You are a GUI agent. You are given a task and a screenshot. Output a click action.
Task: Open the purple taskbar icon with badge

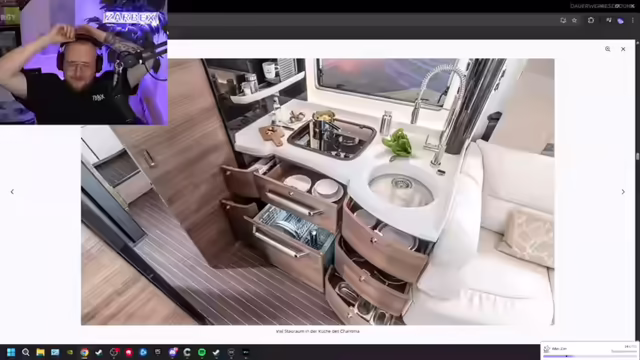coord(173,352)
